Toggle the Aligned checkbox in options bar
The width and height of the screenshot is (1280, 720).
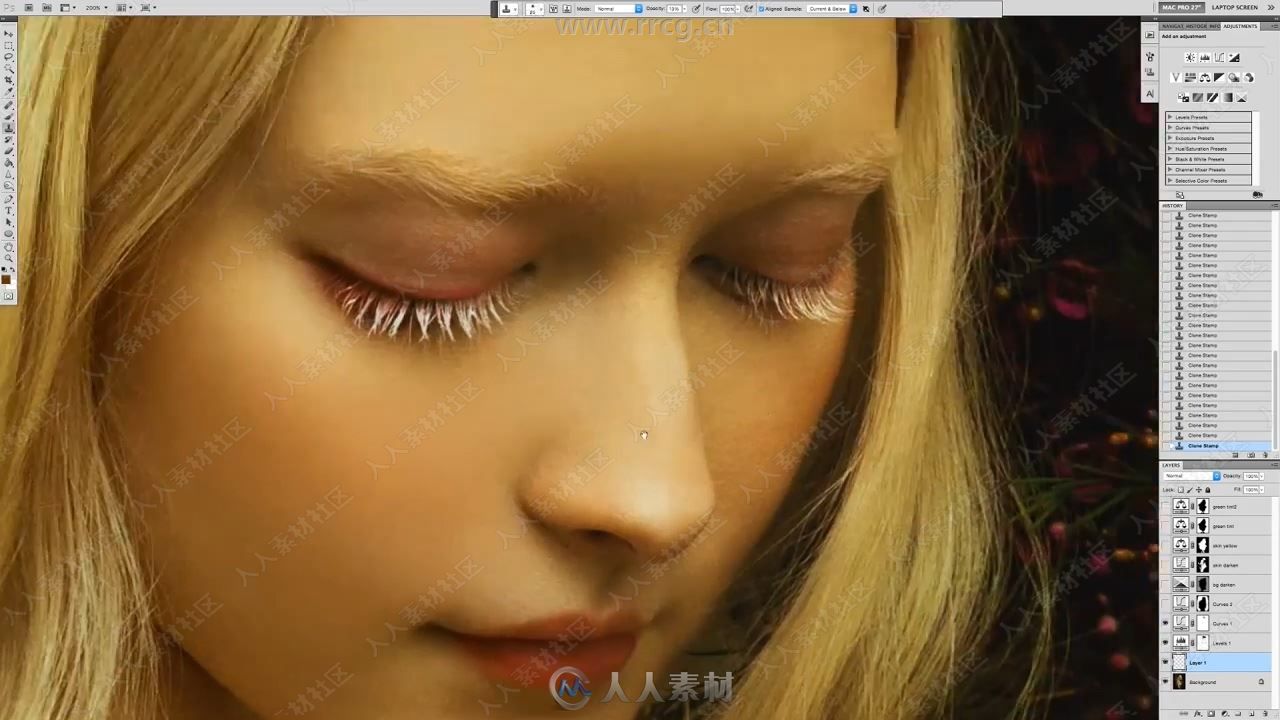click(762, 8)
